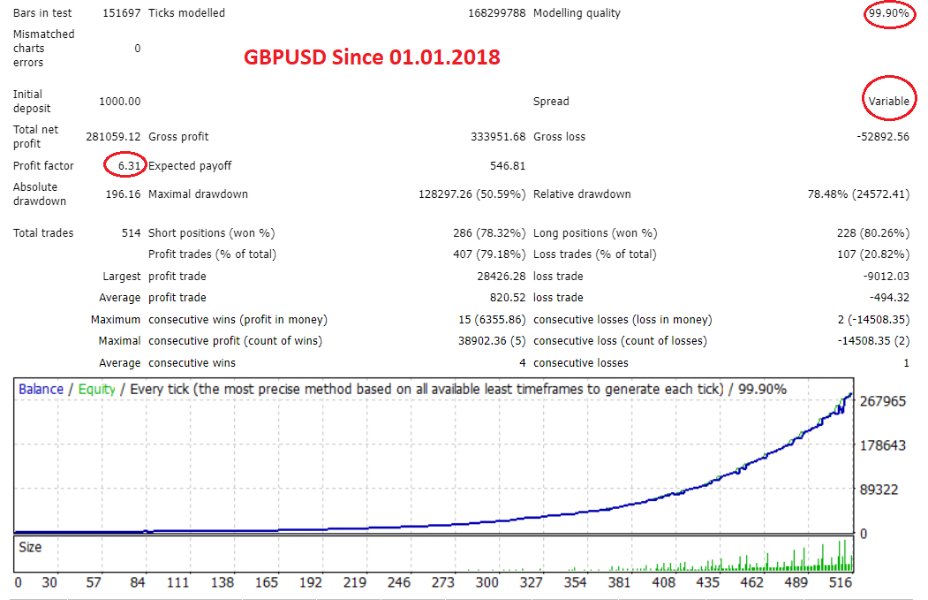Select the Expected payoff label
Viewport: 928px width, 600px height.
(189, 166)
